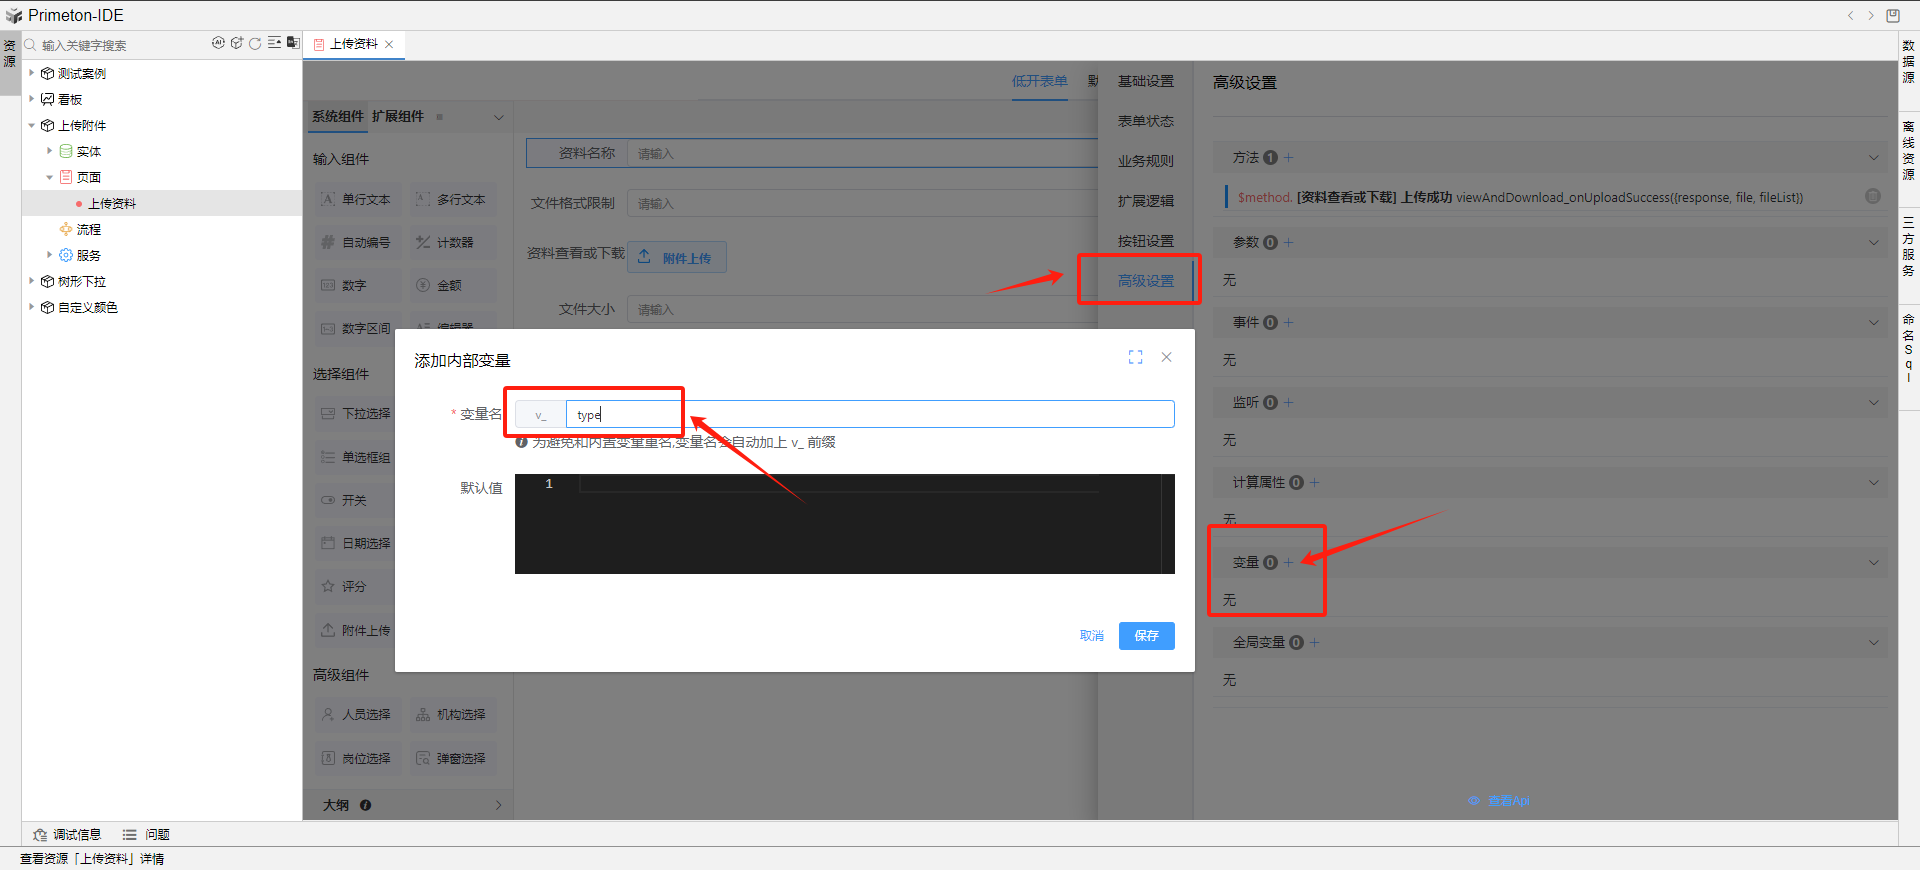The image size is (1920, 870).
Task: Click the add new resource cube icon
Action: 237,43
